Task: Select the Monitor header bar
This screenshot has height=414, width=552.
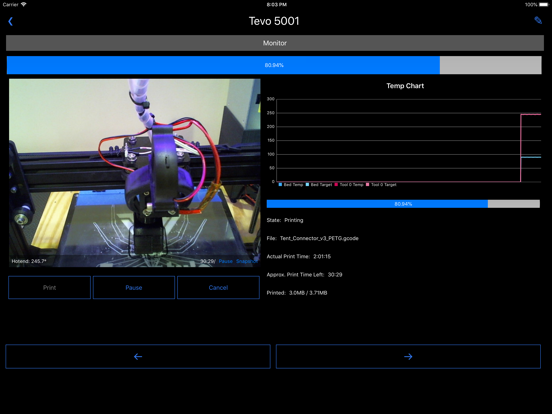Action: pos(275,43)
